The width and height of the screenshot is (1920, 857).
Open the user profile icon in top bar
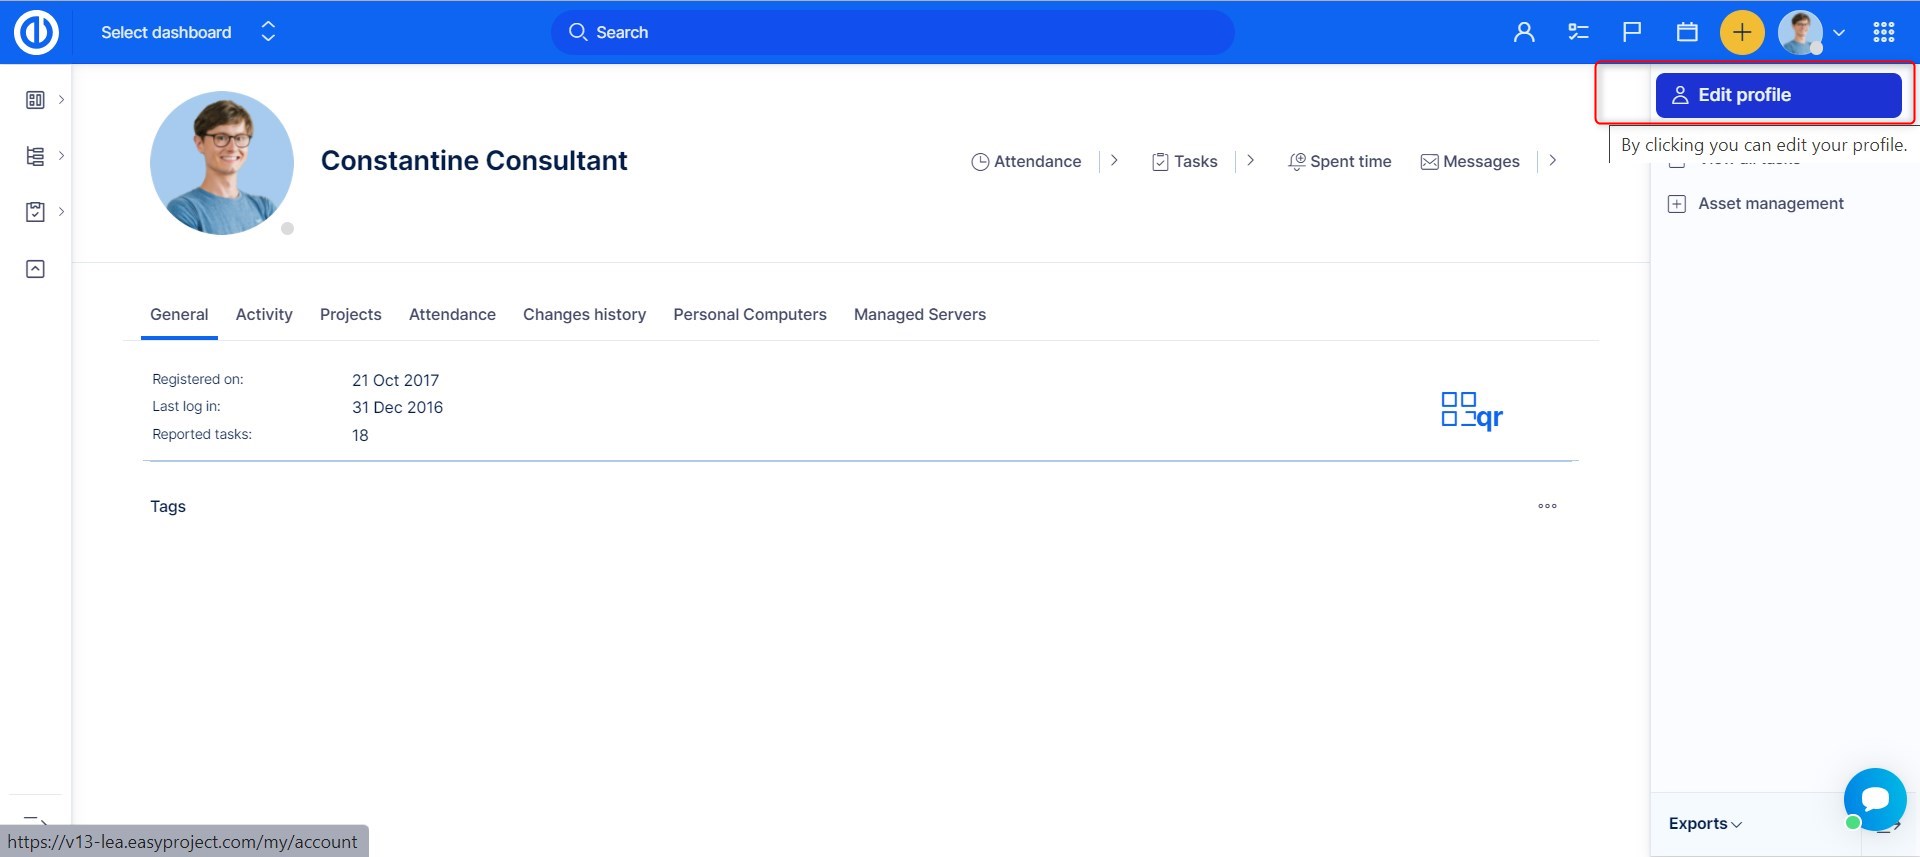1523,32
